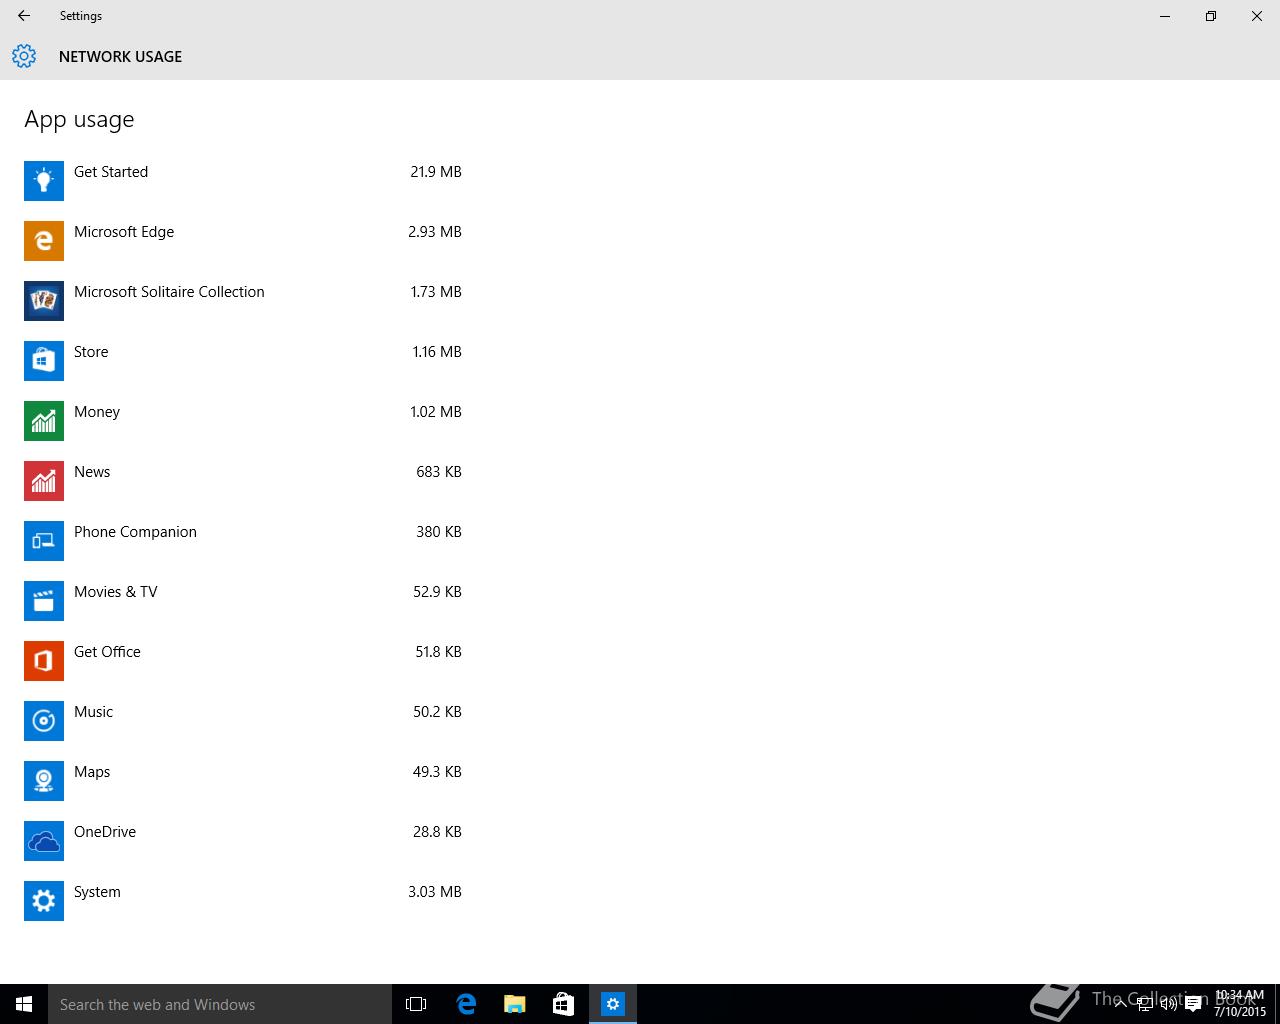Select the Get Started lightbulb icon
1280x1024 pixels.
click(x=44, y=181)
